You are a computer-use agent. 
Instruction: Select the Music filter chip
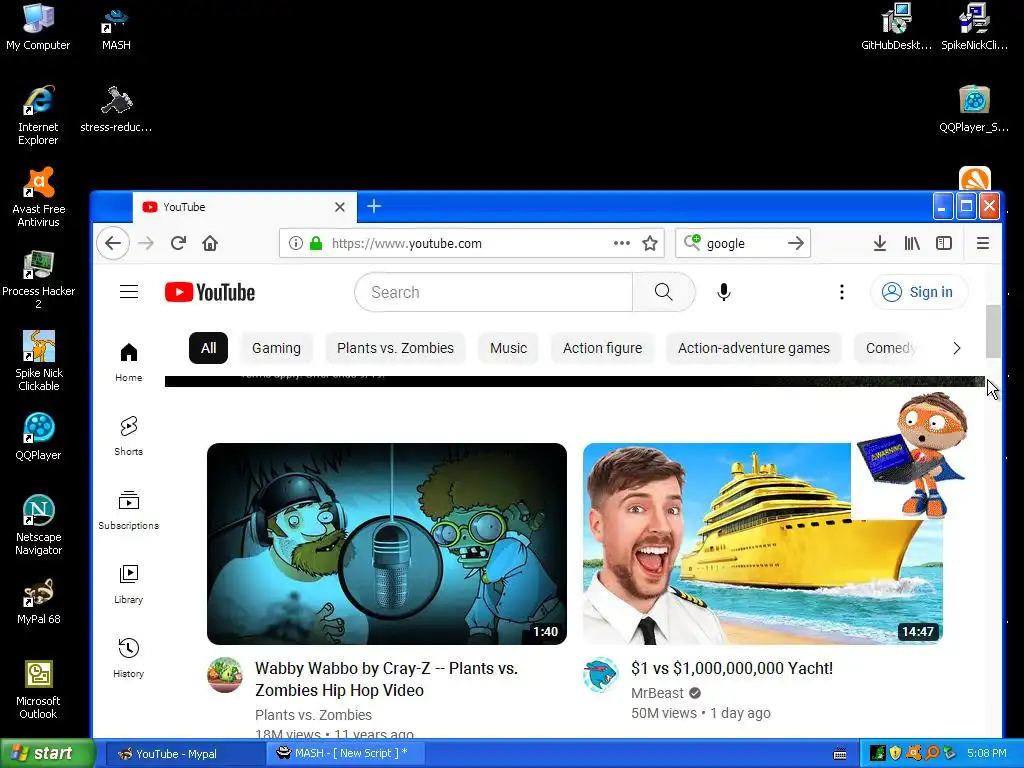point(508,348)
